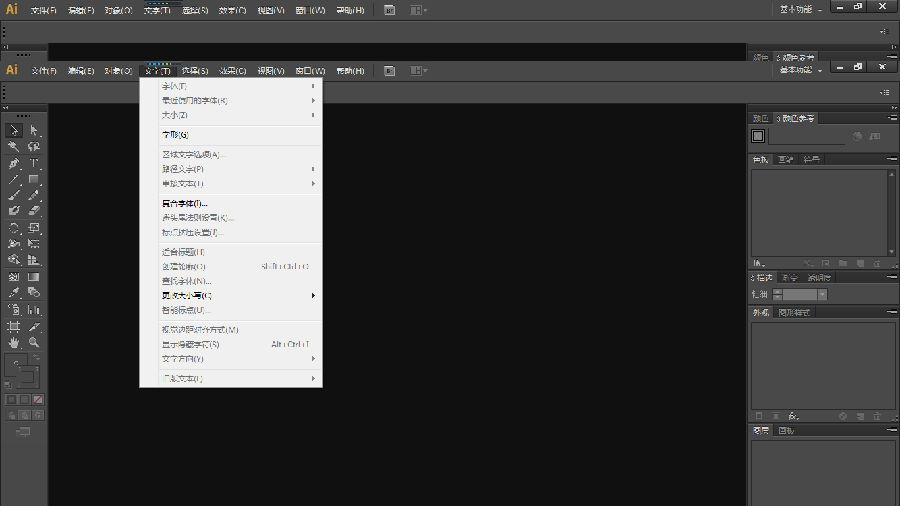The height and width of the screenshot is (506, 900).
Task: Open the workspace switcher dropdown
Action: pyautogui.click(x=802, y=70)
